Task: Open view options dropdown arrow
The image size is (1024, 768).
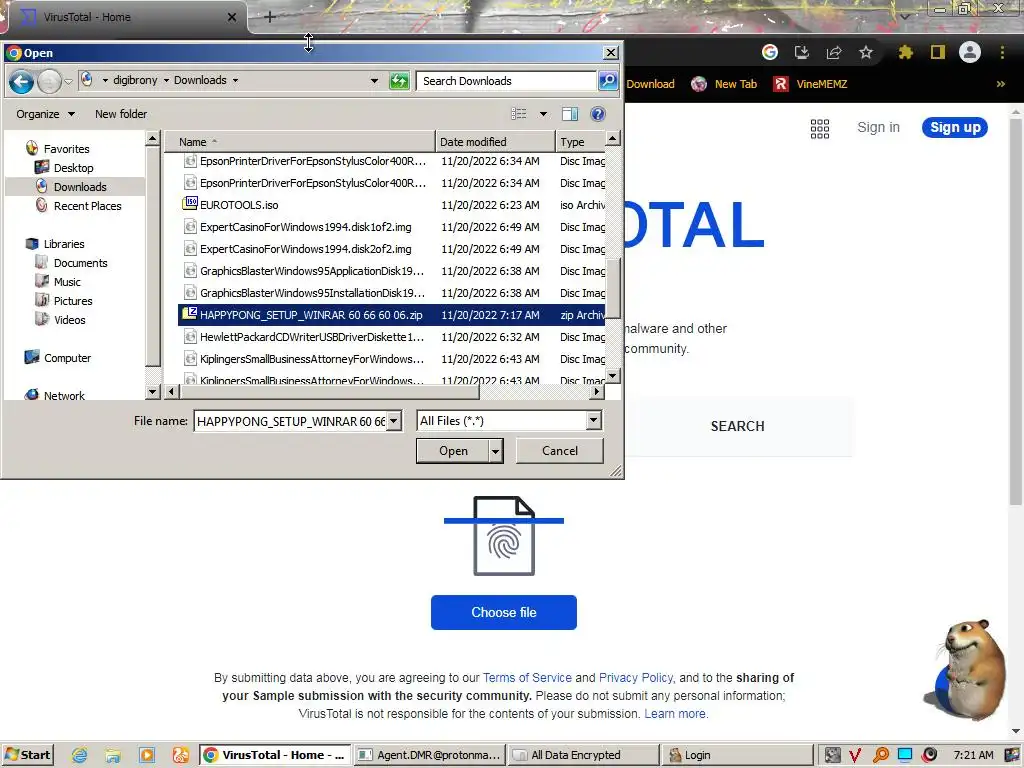Action: click(543, 114)
